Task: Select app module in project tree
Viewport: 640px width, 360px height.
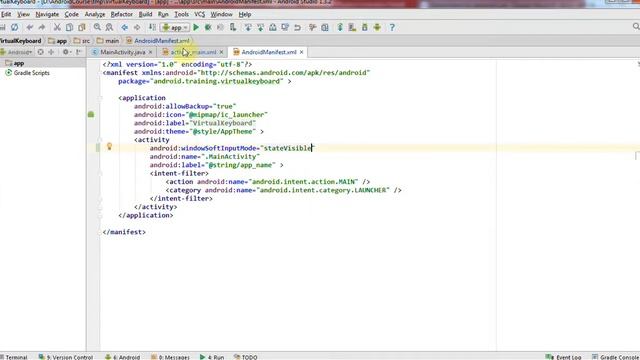Action: point(15,63)
